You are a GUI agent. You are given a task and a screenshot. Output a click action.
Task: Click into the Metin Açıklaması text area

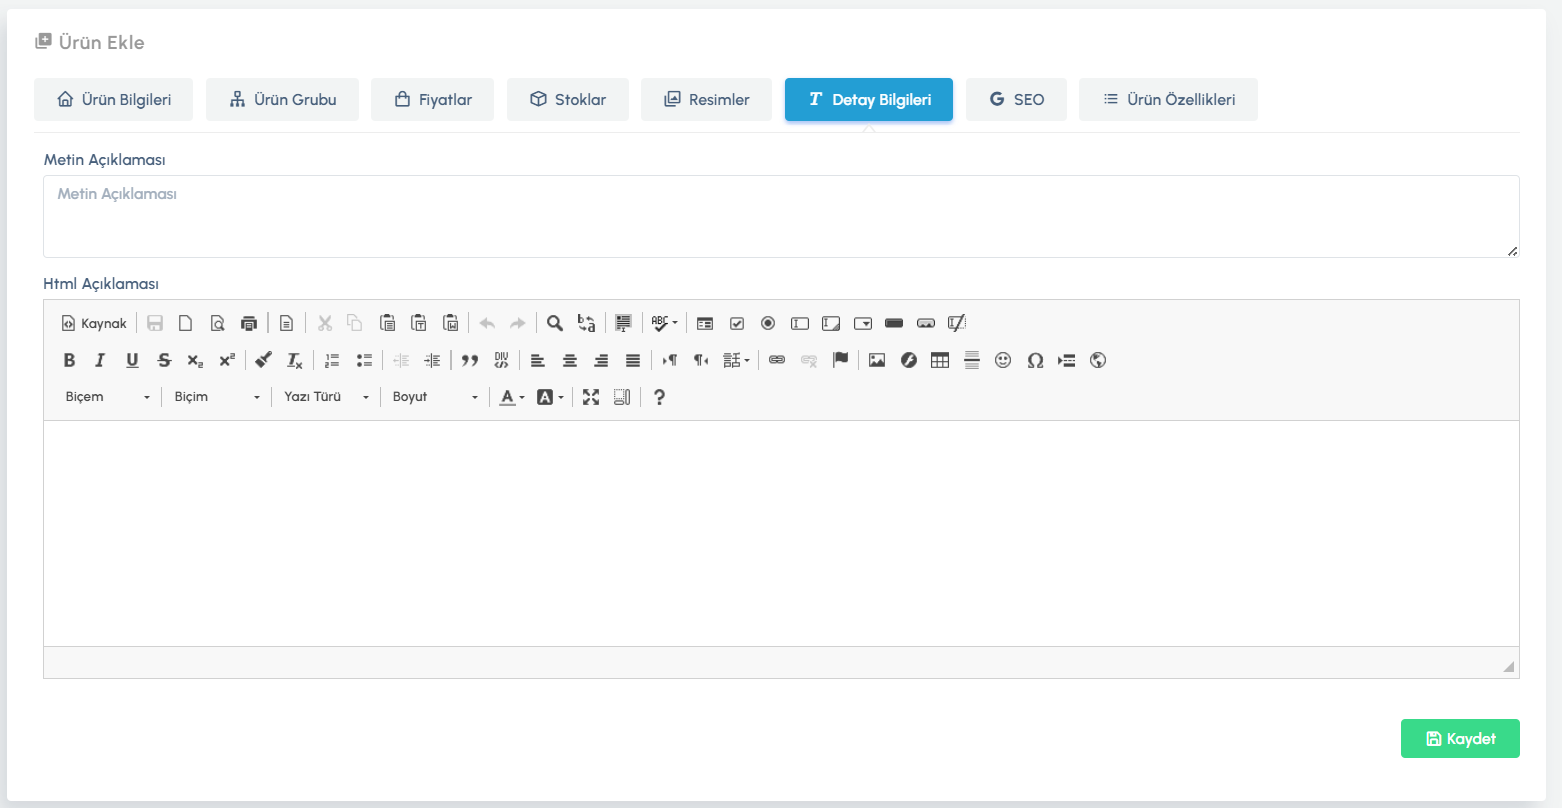[x=780, y=216]
